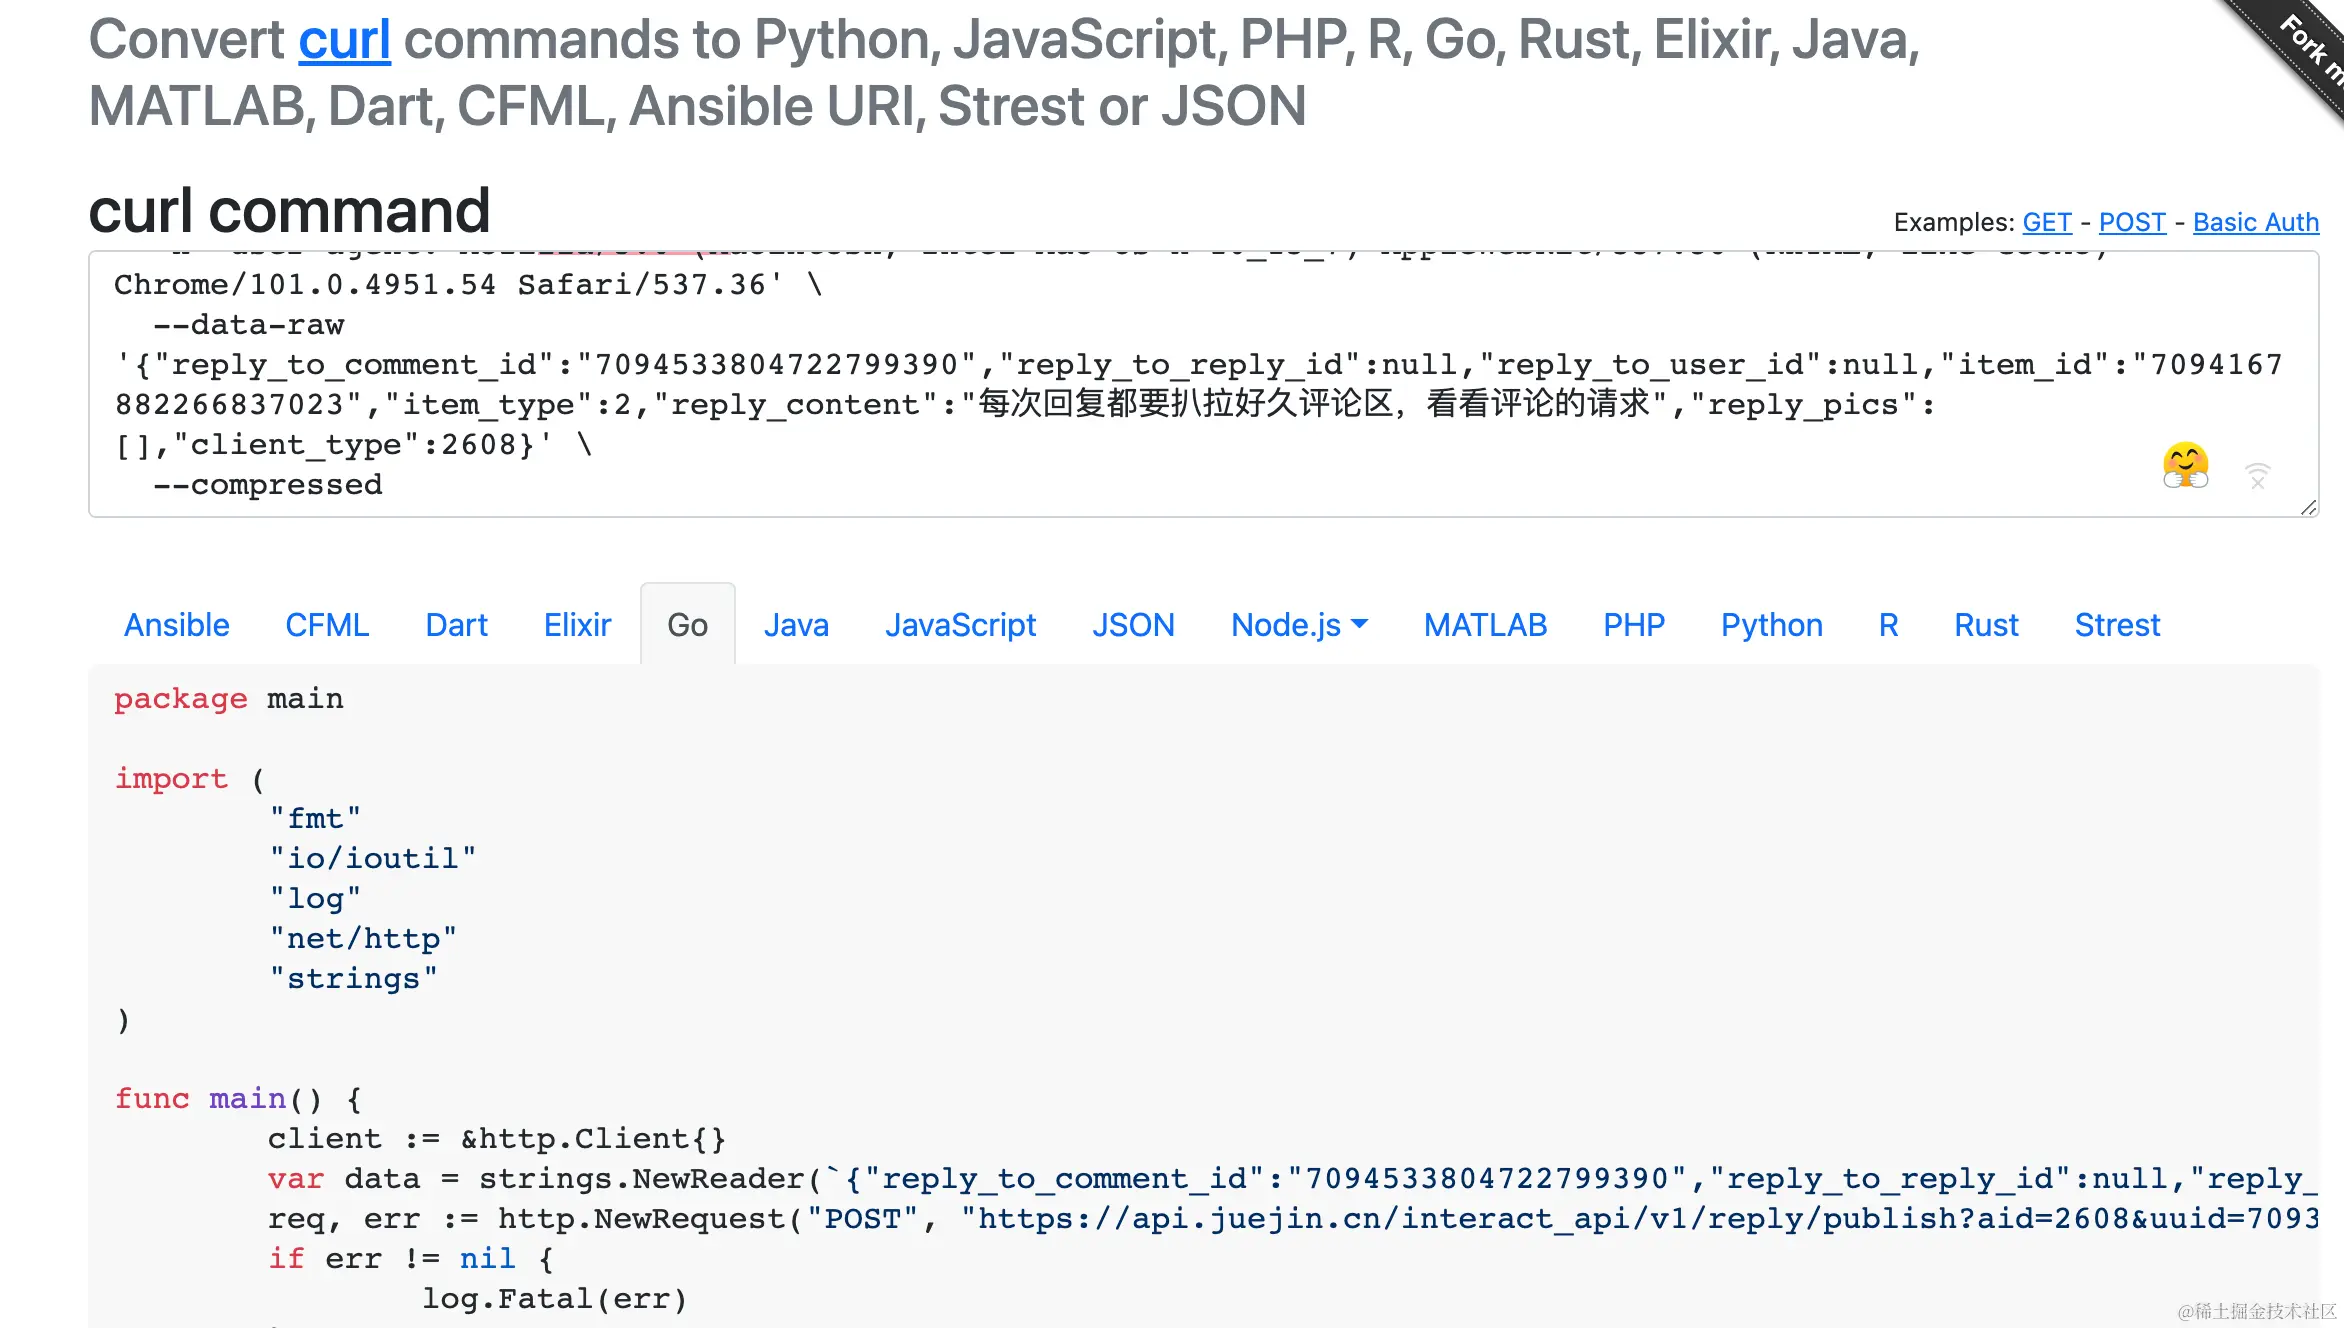This screenshot has width=2344, height=1328.
Task: Select the Dart tab
Action: (456, 625)
